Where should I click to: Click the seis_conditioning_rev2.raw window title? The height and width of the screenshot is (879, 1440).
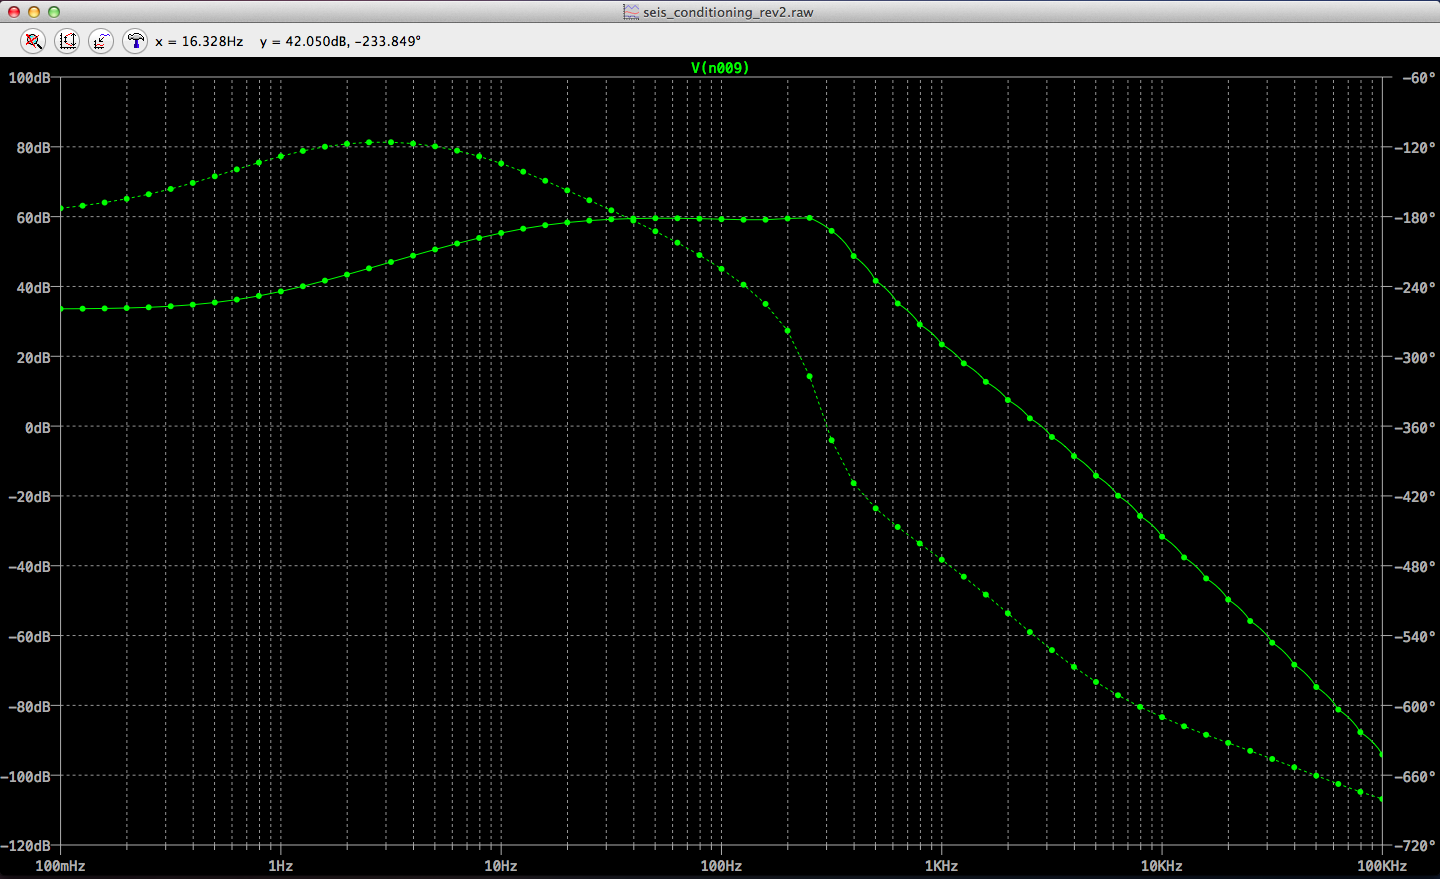728,12
